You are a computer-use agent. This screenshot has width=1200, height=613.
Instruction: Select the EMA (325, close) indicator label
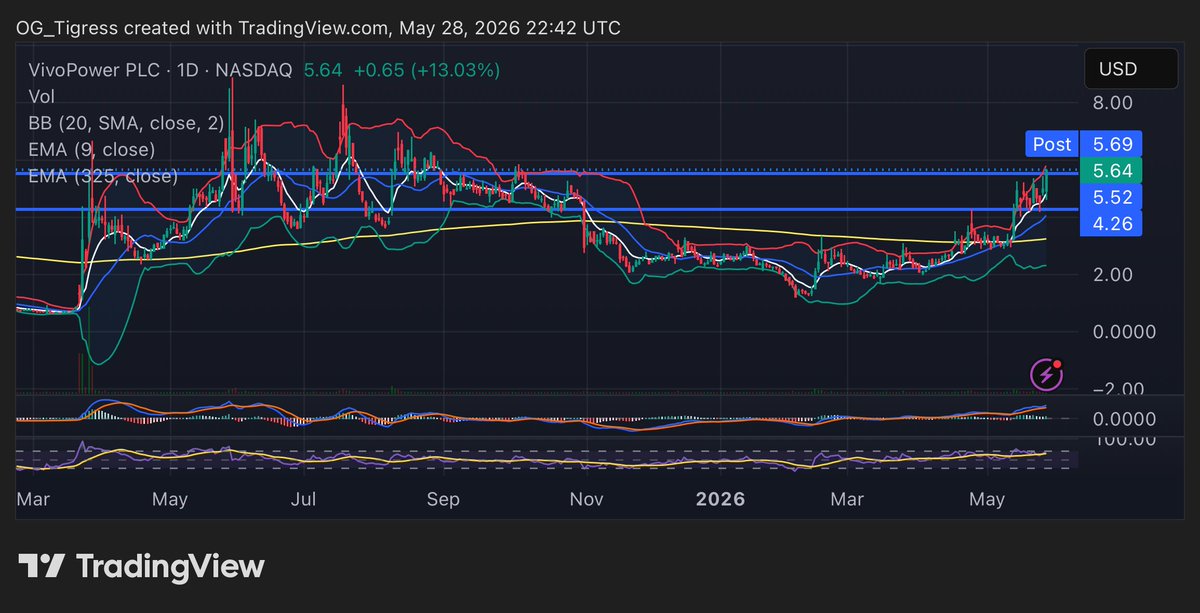tap(103, 176)
